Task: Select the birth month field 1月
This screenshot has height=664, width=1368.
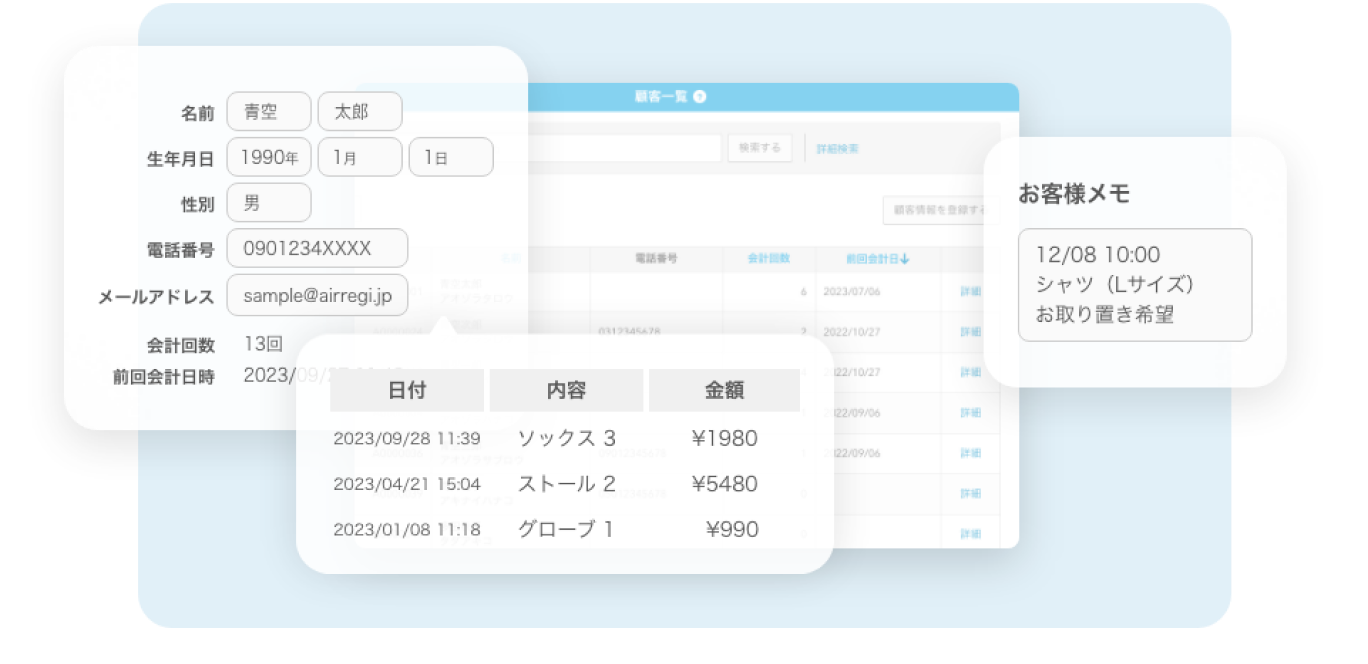Action: (x=360, y=157)
